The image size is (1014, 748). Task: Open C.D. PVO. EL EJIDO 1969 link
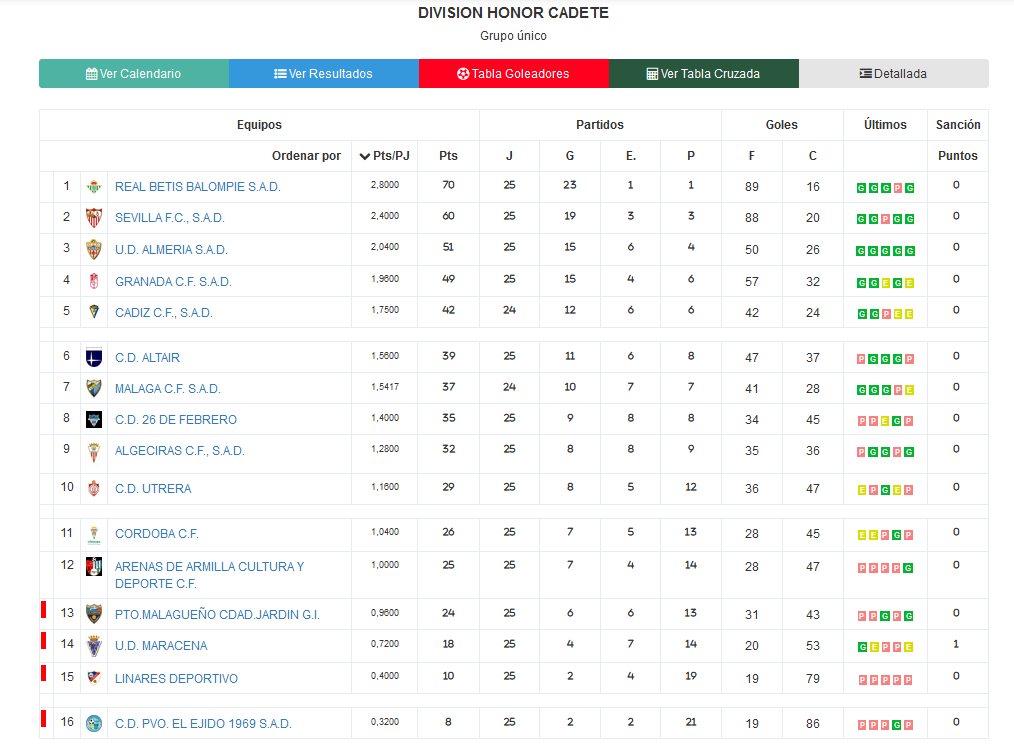pyautogui.click(x=203, y=724)
